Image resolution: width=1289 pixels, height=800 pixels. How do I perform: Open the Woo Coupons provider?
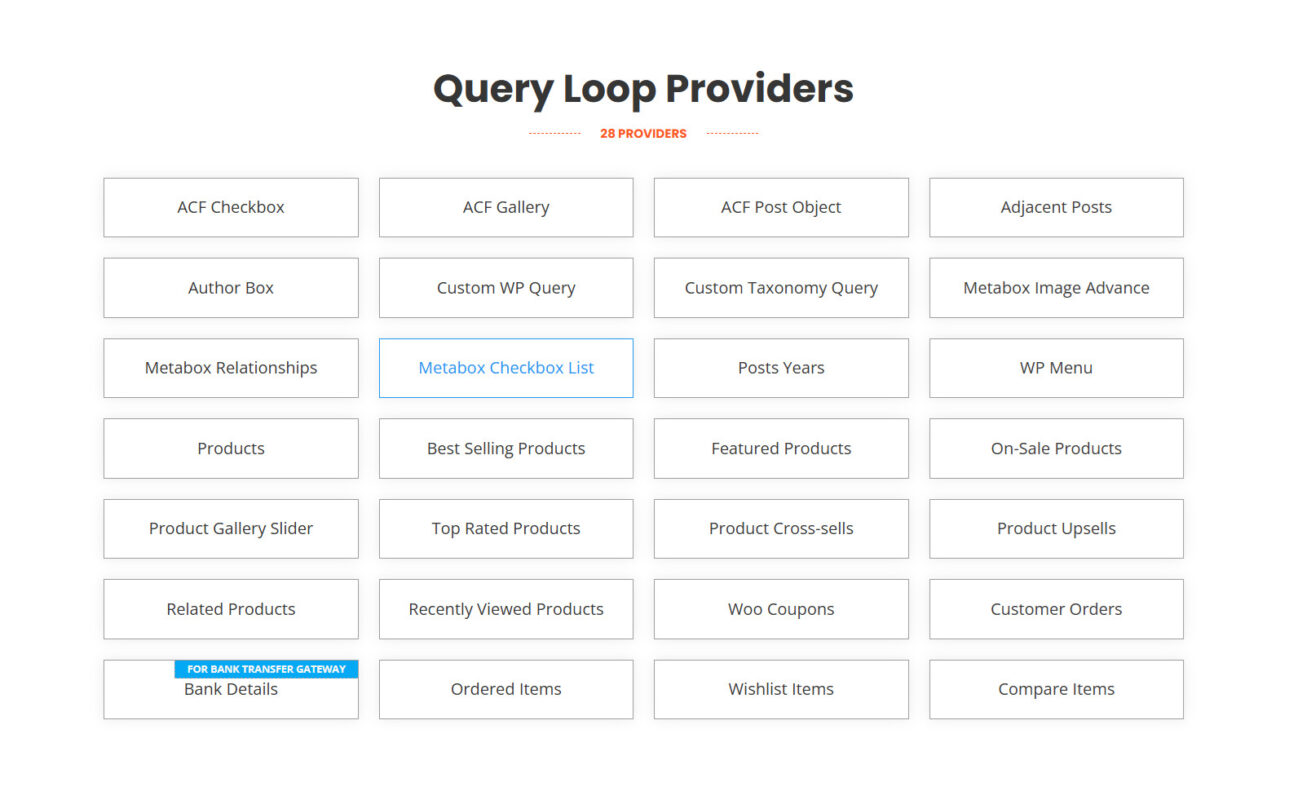point(781,609)
